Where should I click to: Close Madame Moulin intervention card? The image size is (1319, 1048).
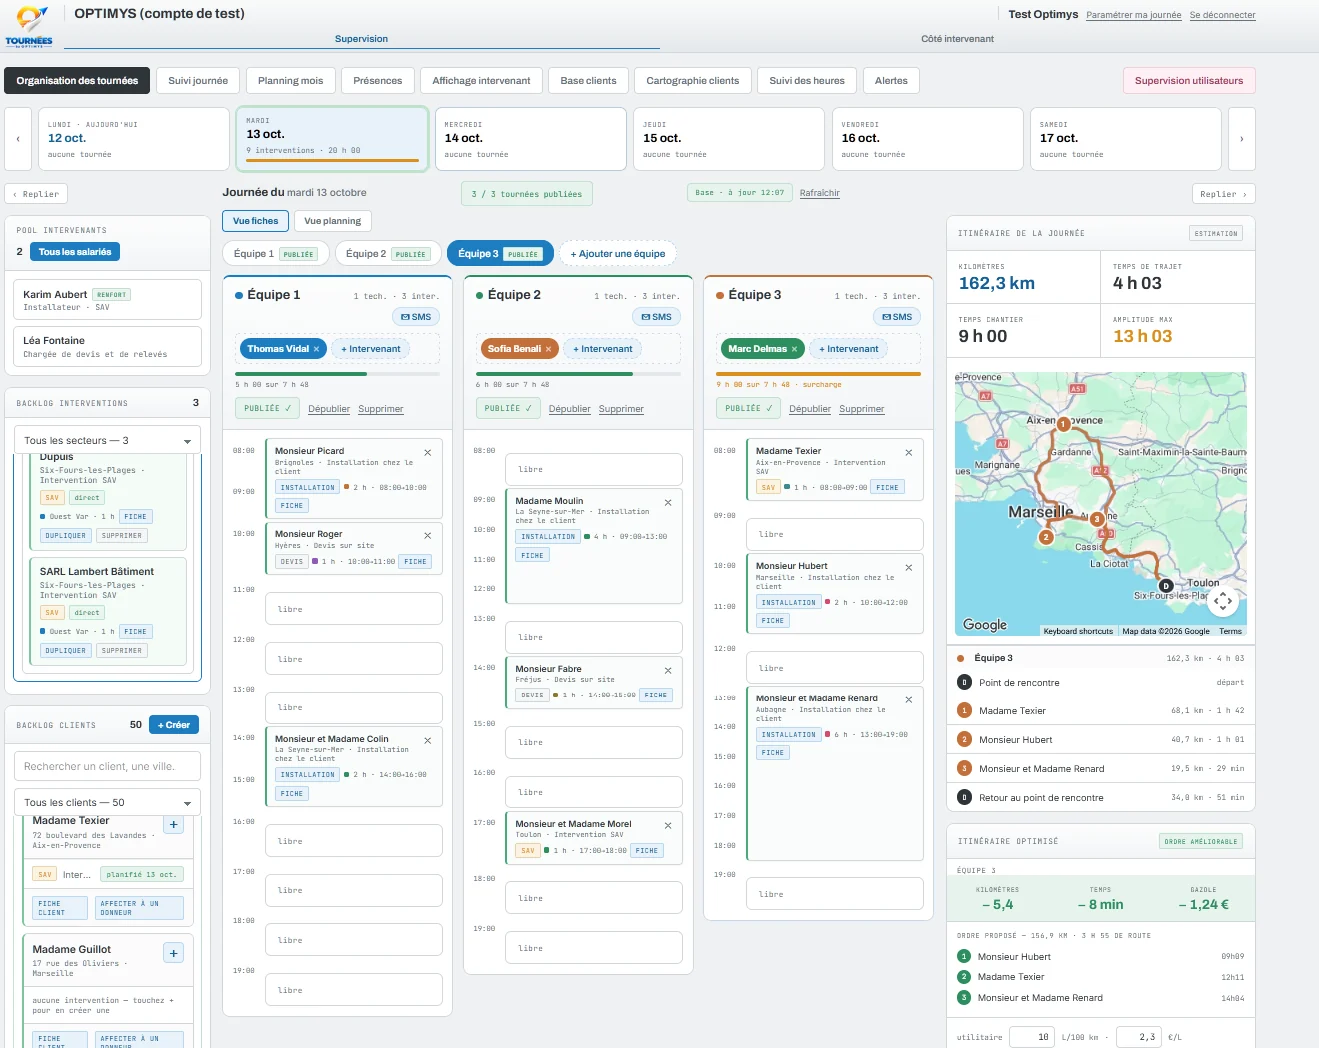tap(668, 503)
